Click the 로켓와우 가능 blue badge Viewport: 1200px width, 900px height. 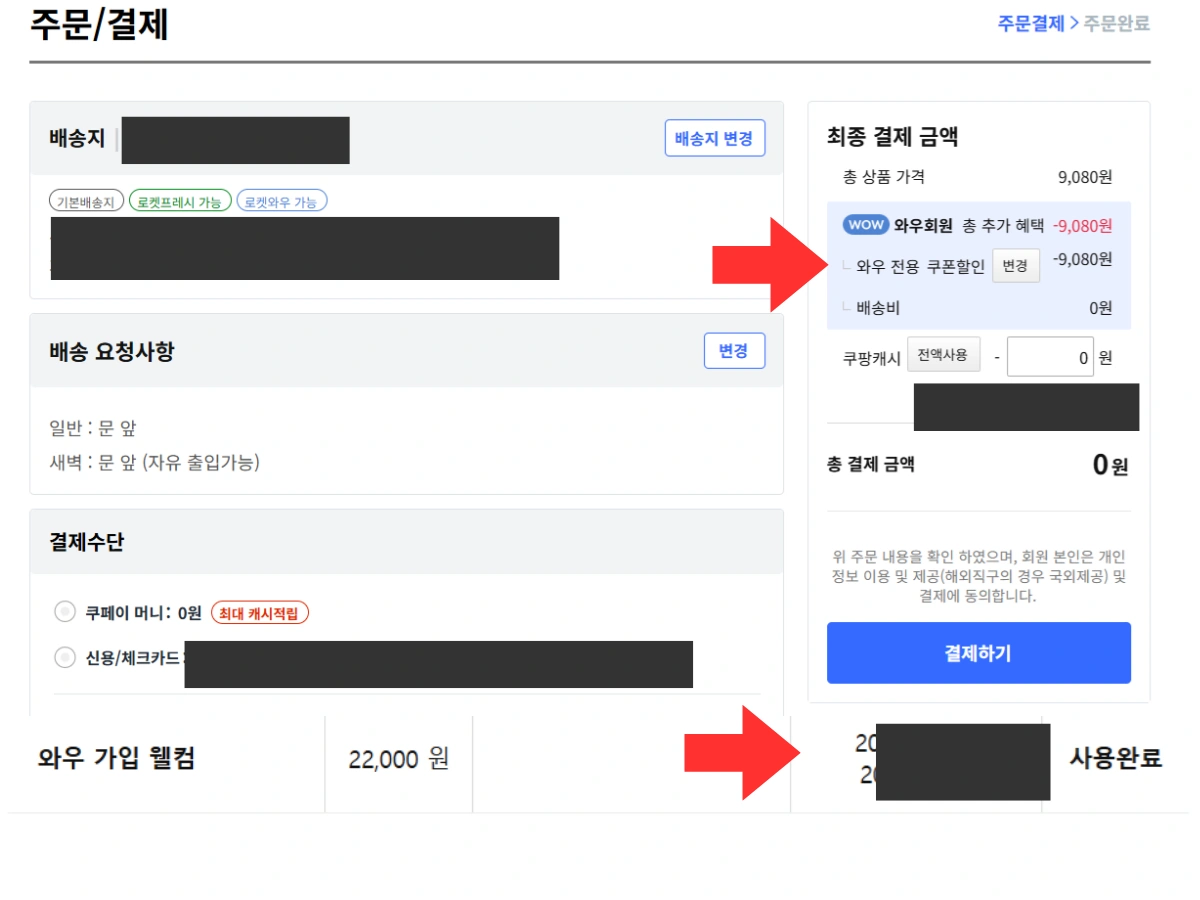pyautogui.click(x=282, y=202)
